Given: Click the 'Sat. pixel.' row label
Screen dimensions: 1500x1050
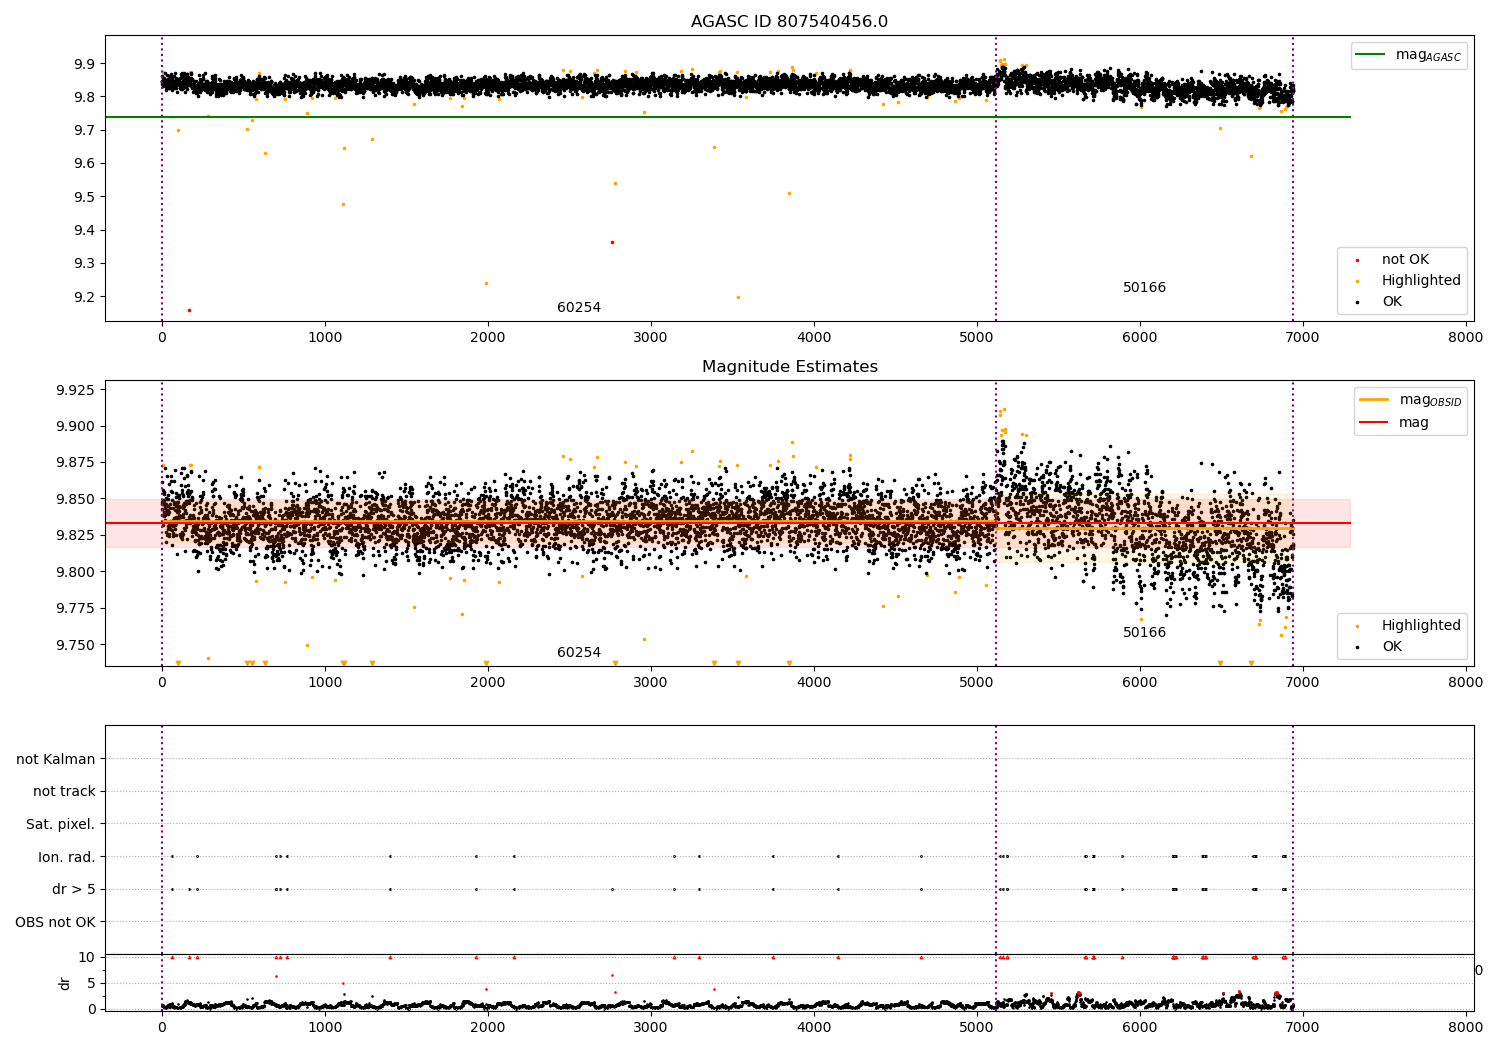Looking at the screenshot, I should pyautogui.click(x=60, y=824).
